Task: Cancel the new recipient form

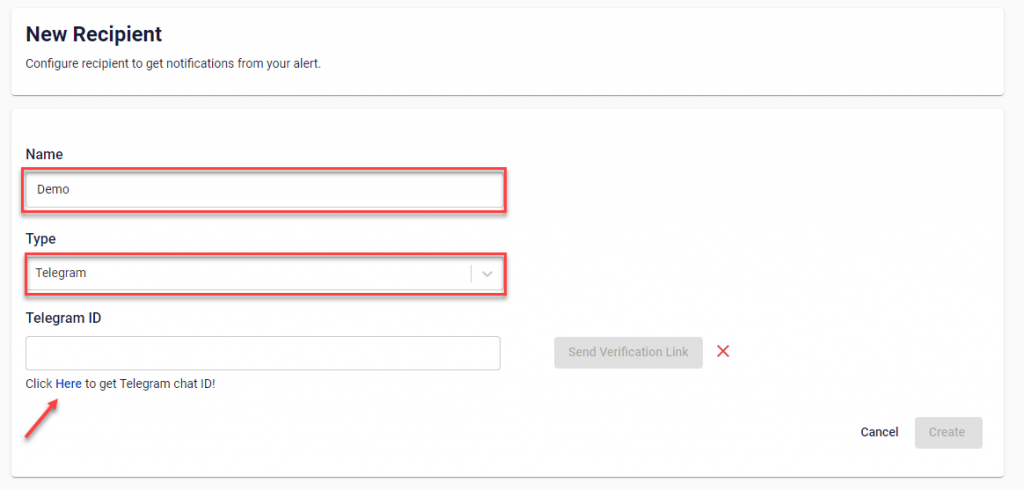Action: point(879,432)
